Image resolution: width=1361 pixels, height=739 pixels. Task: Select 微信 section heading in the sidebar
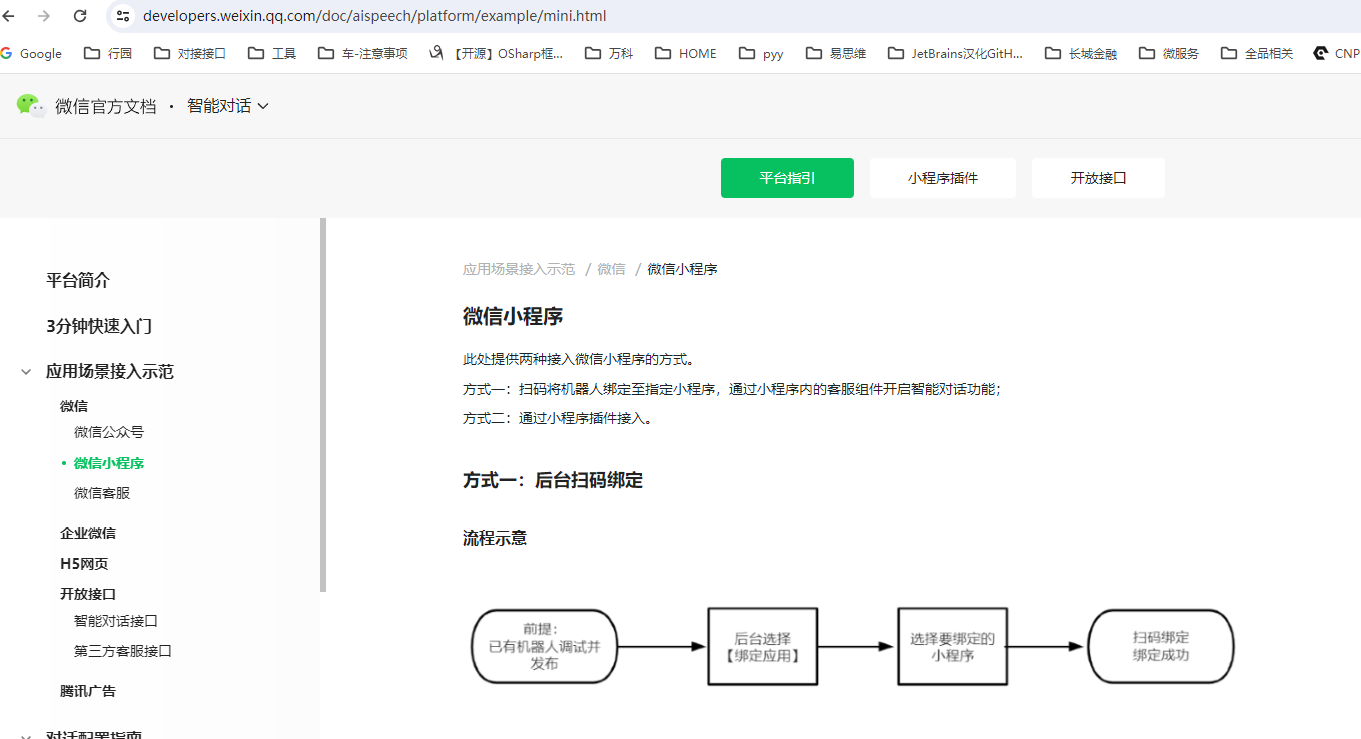74,406
